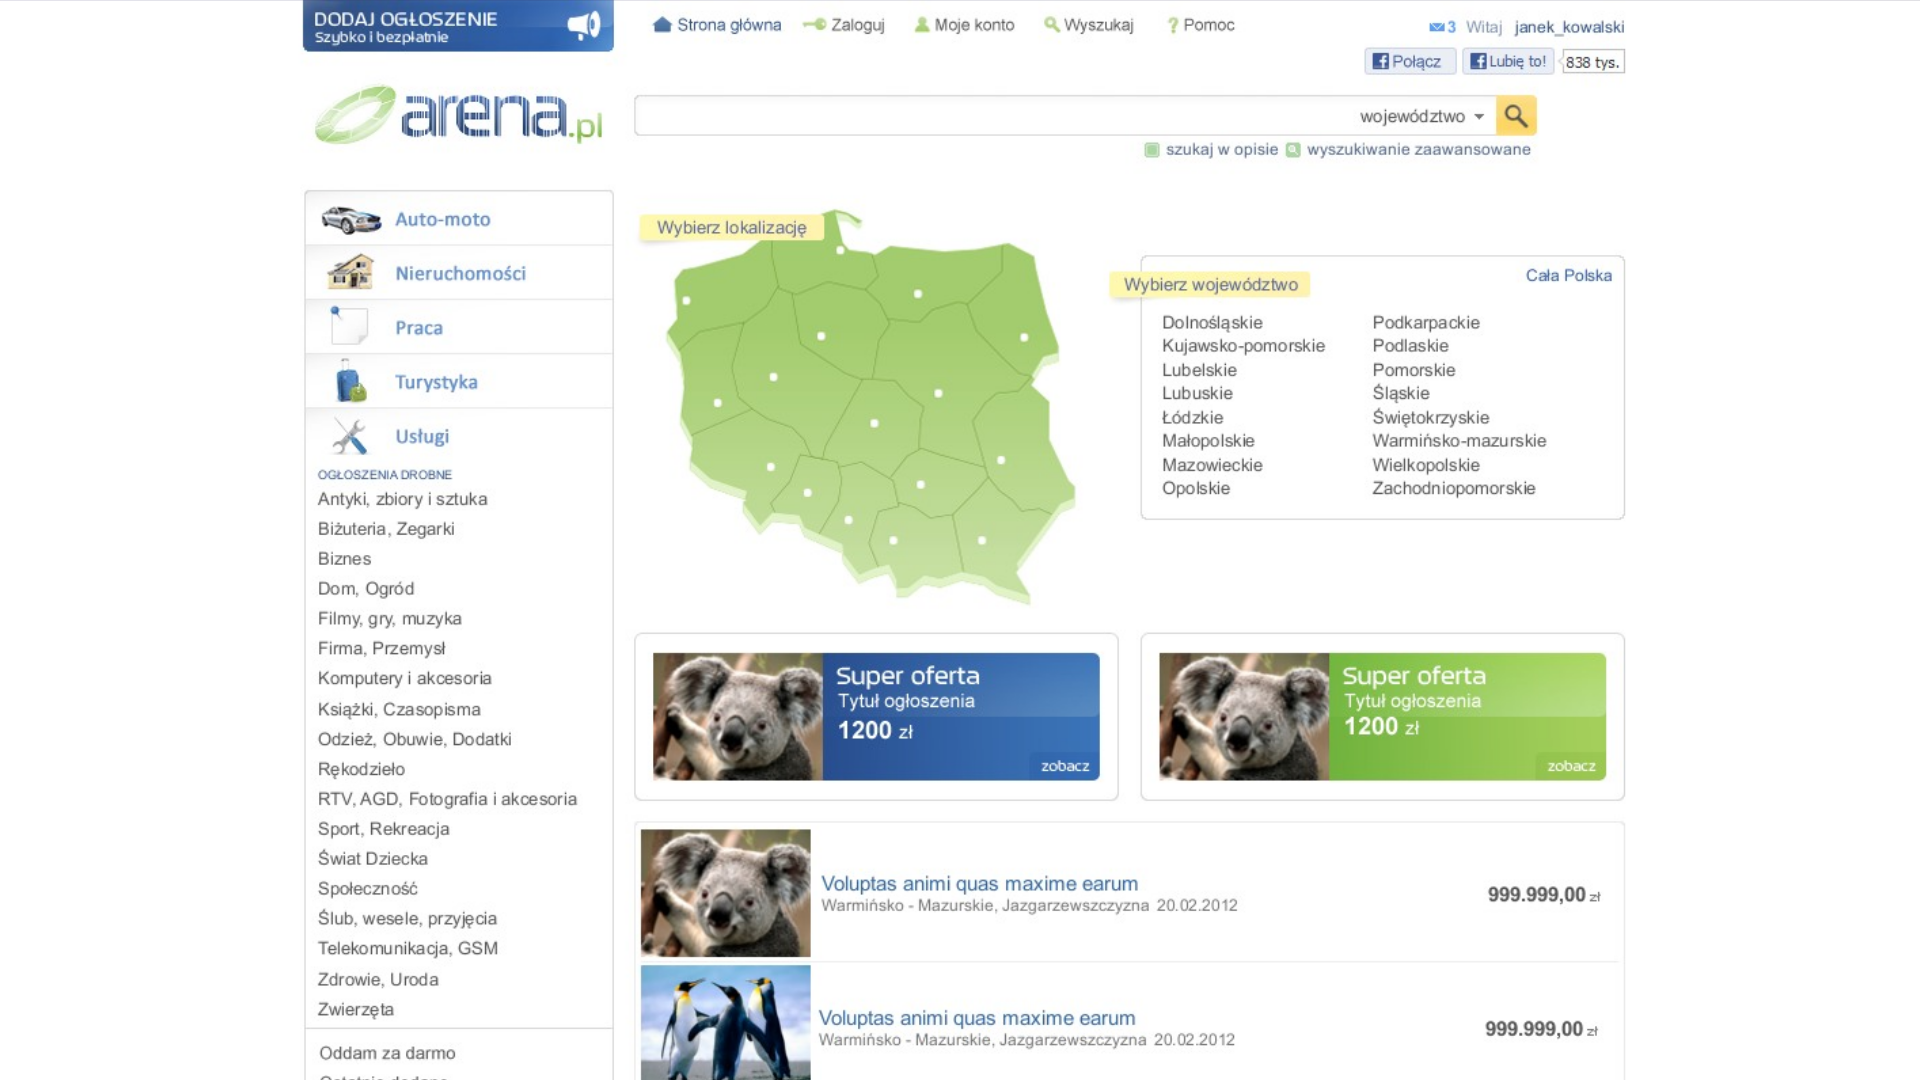
Task: Click inside the main search field
Action: pos(990,116)
